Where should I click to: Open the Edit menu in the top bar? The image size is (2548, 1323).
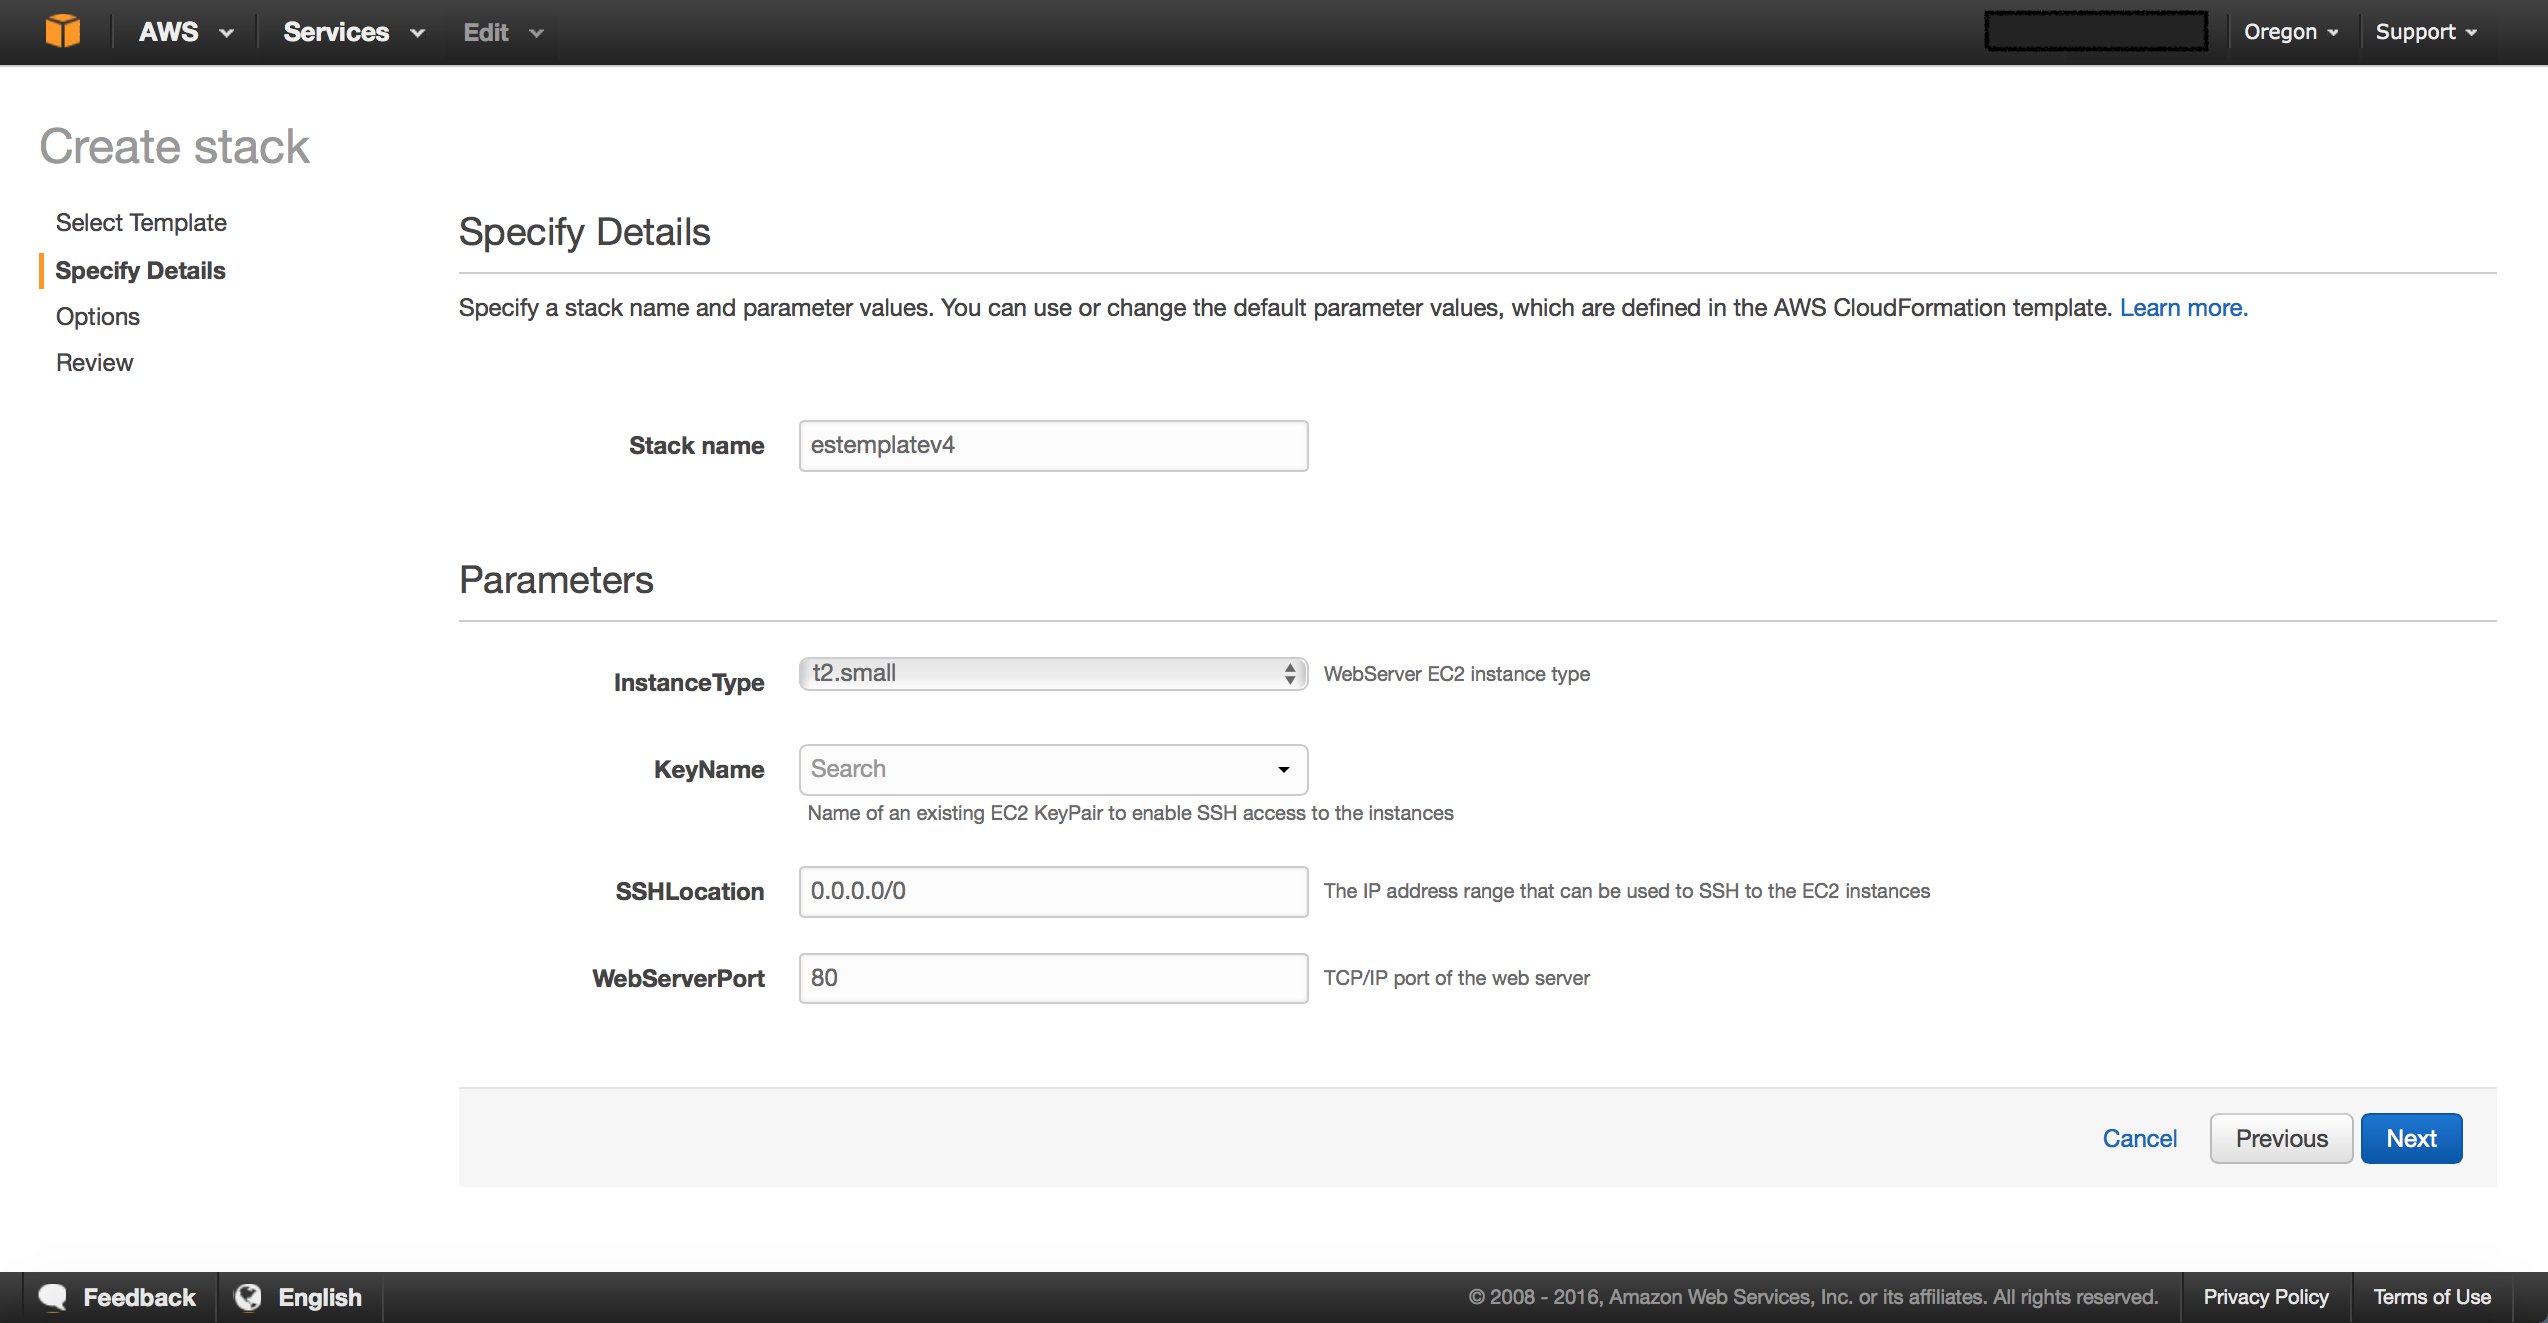502,32
